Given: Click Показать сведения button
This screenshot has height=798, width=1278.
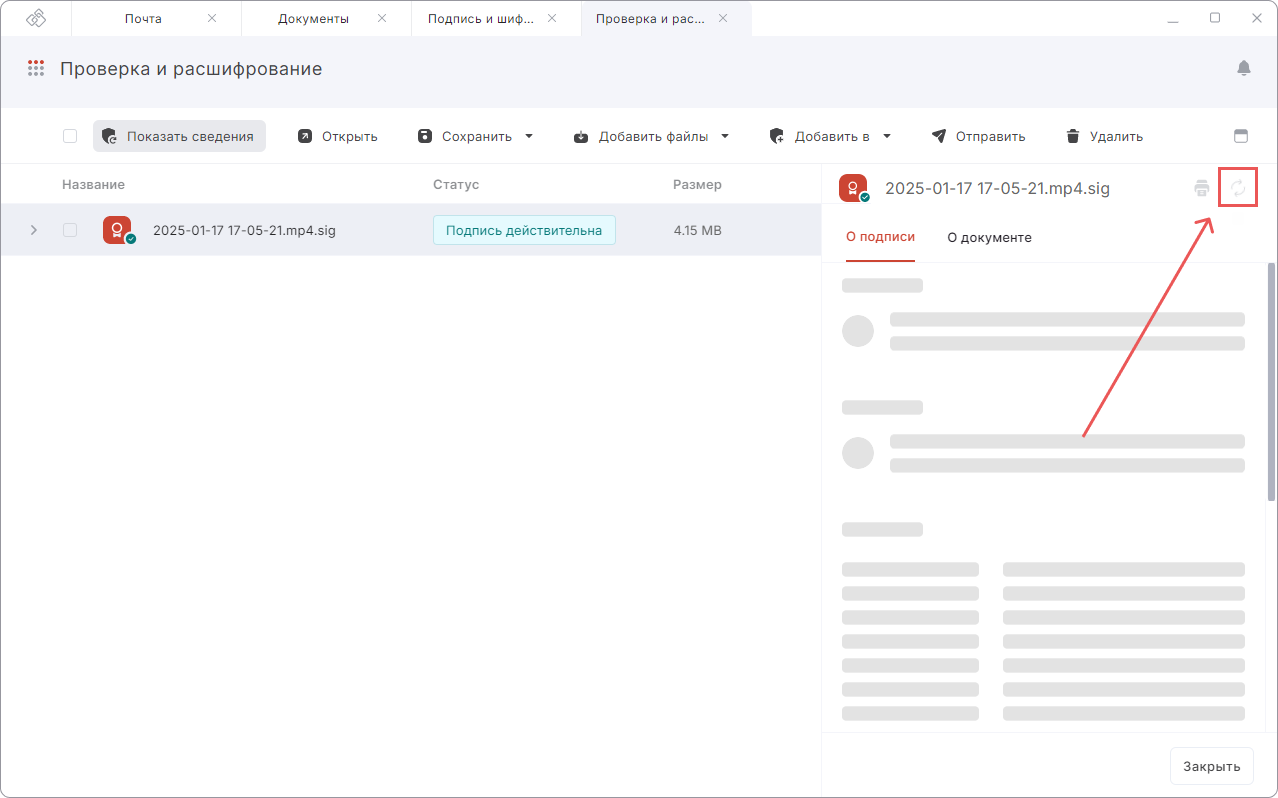Looking at the screenshot, I should click(179, 136).
